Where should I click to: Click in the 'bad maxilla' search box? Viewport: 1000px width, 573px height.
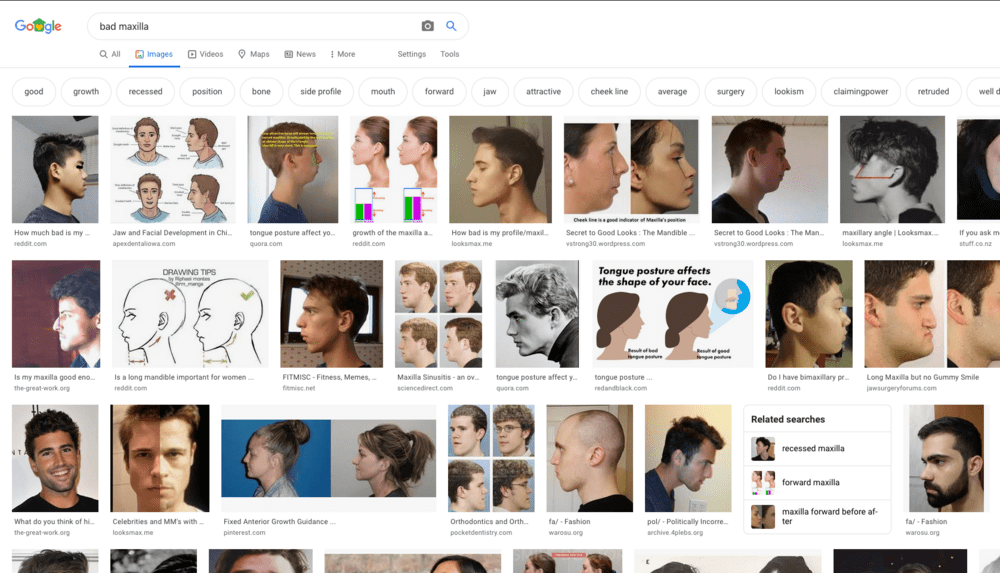click(250, 26)
